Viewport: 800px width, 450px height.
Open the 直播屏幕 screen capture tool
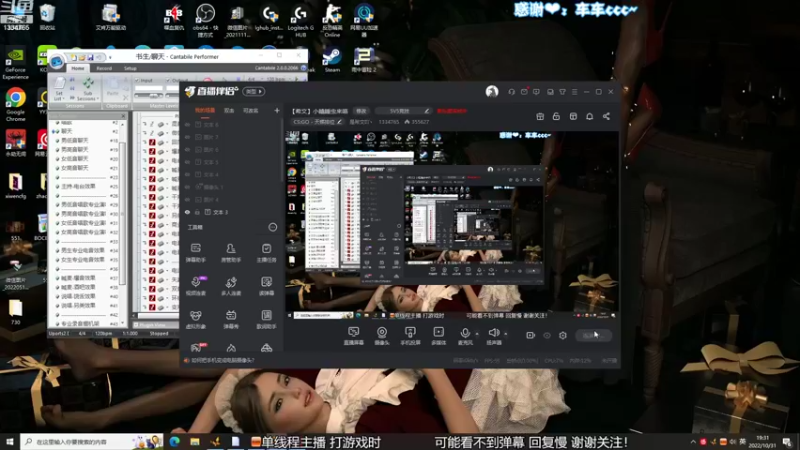click(x=353, y=333)
